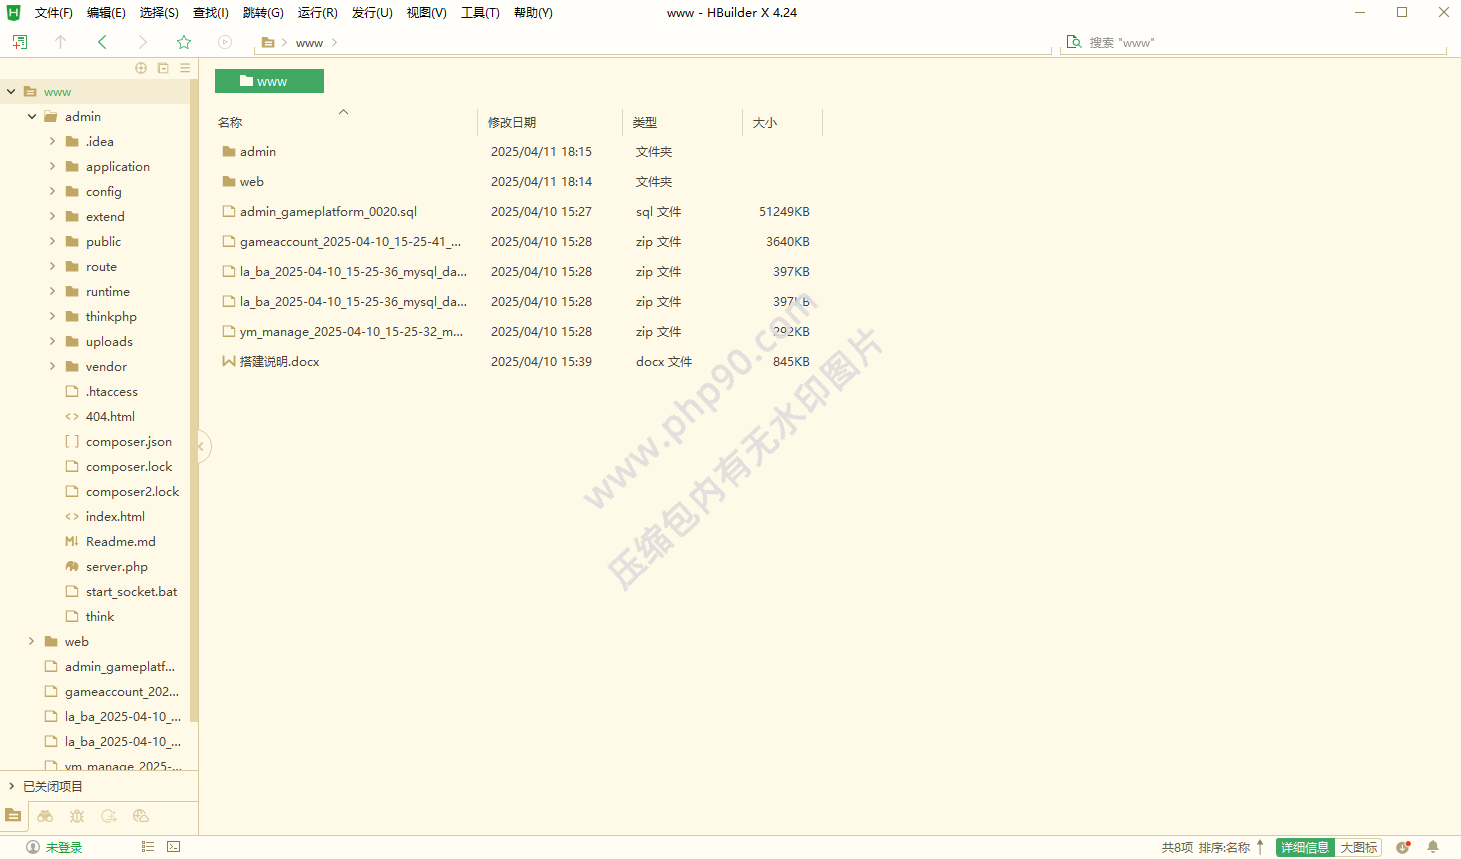Viewport: 1461px width, 859px height.
Task: Click 未登录 login link
Action: click(x=64, y=847)
